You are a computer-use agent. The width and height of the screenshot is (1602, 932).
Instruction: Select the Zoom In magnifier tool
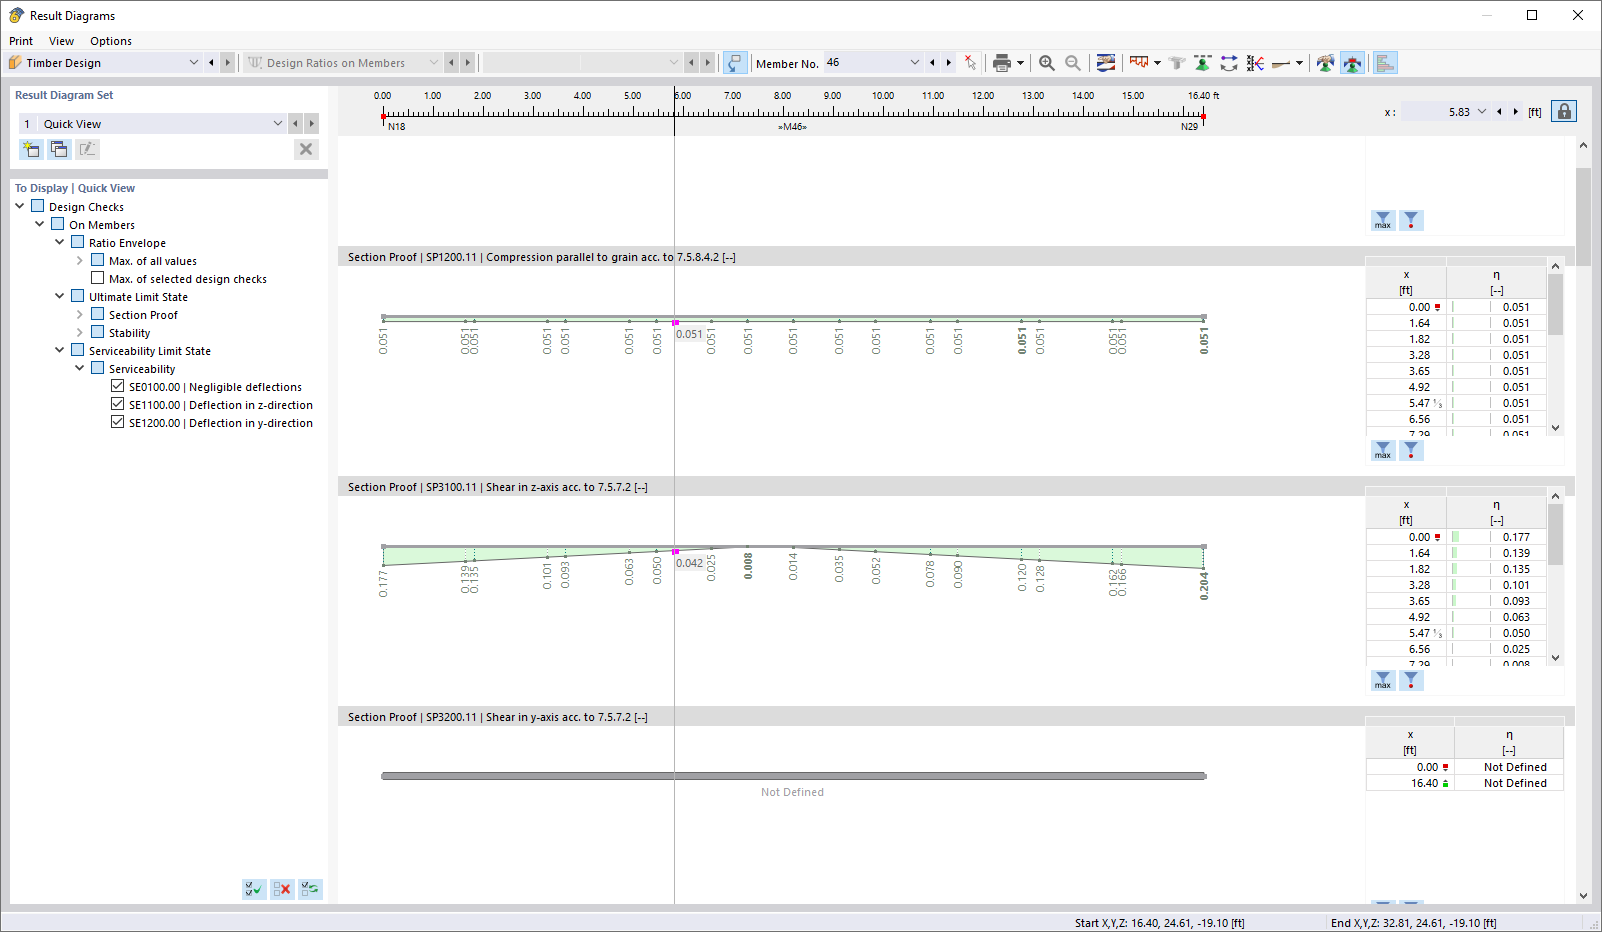[x=1046, y=62]
